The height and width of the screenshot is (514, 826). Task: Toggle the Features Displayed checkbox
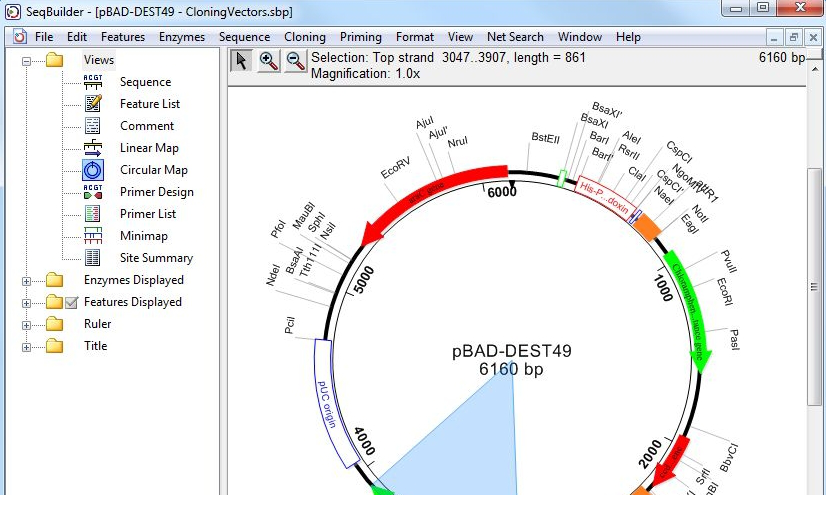tap(72, 302)
